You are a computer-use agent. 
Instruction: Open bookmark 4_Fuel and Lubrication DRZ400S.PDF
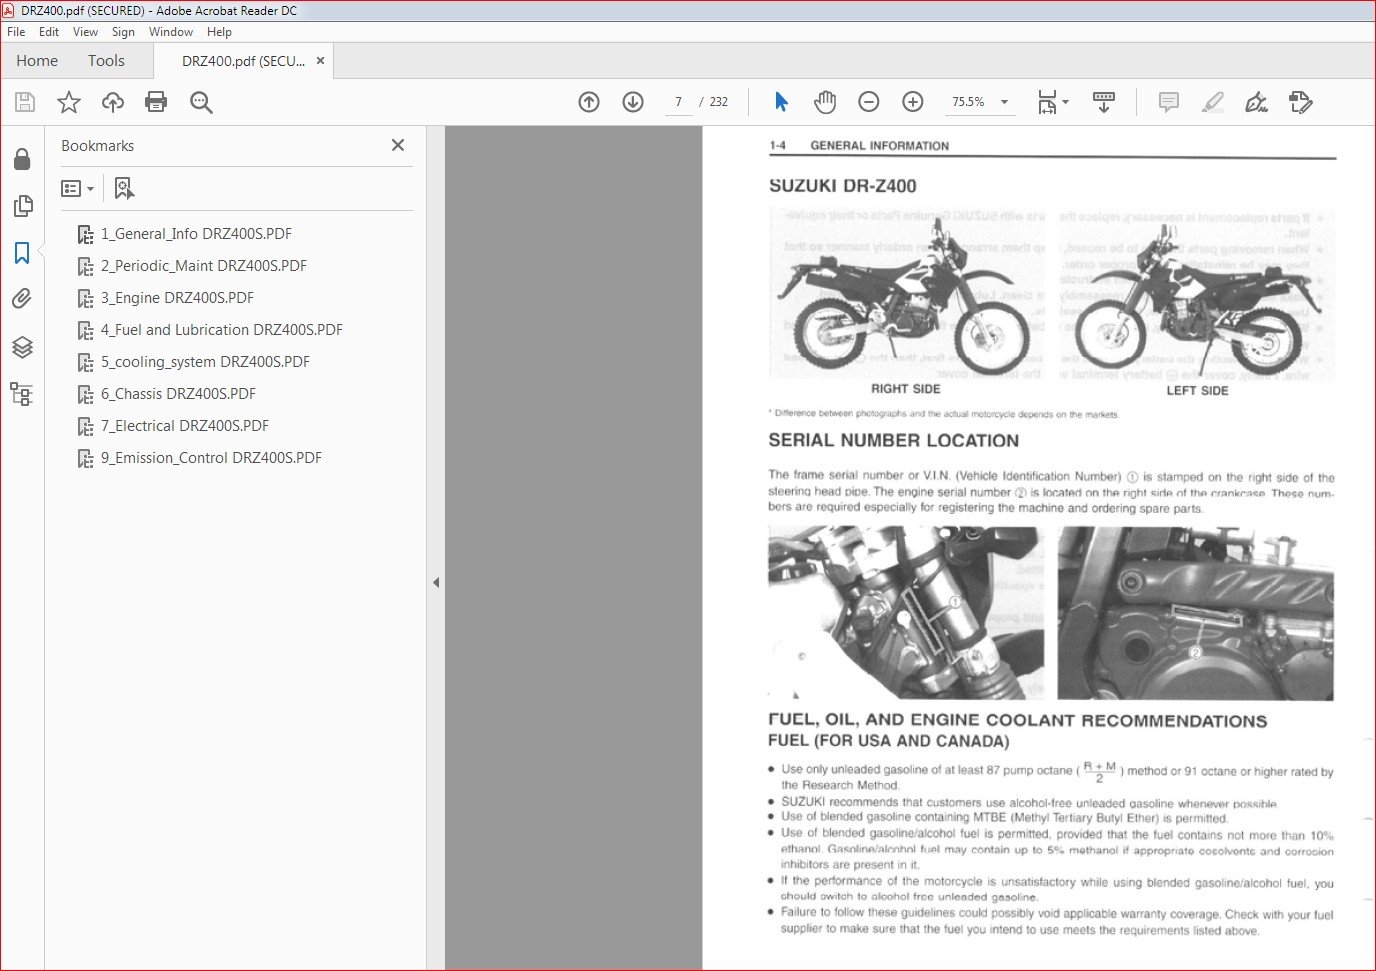(222, 330)
